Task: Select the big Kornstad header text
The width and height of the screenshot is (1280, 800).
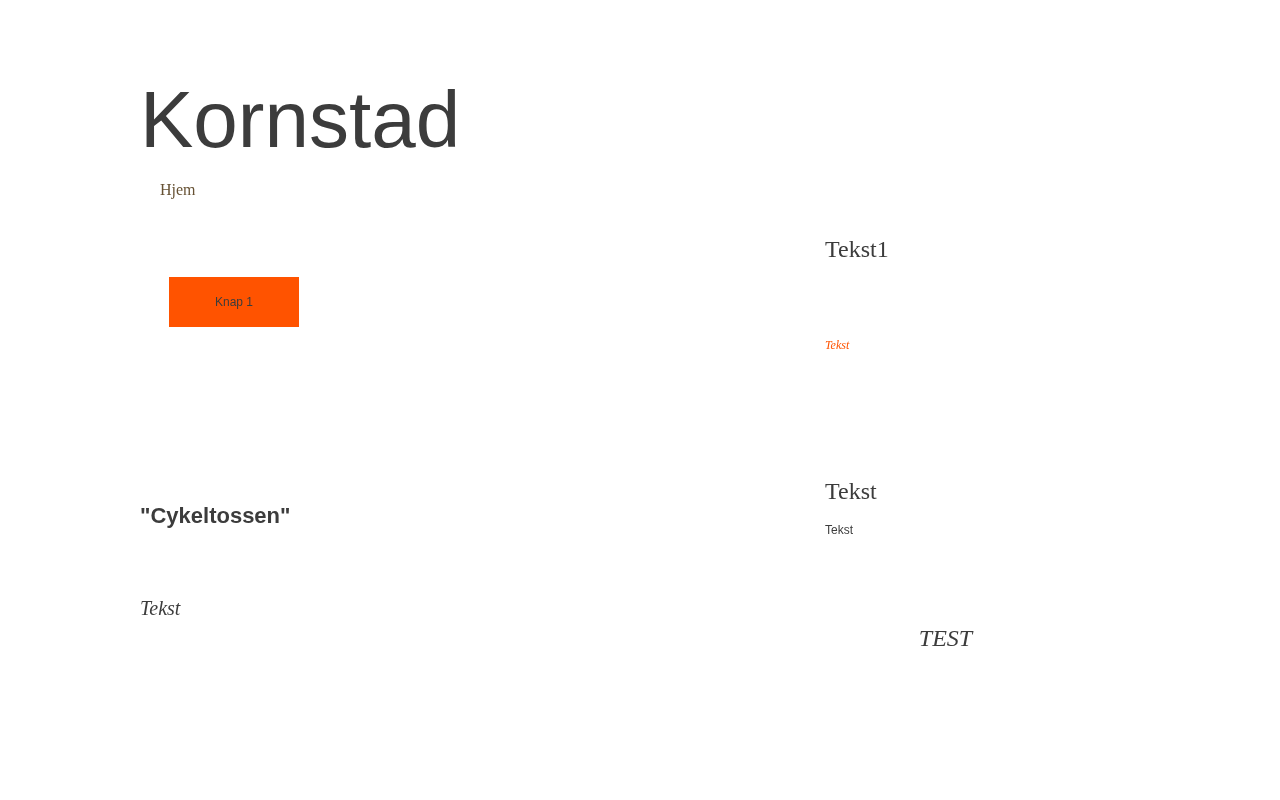Action: (x=299, y=120)
